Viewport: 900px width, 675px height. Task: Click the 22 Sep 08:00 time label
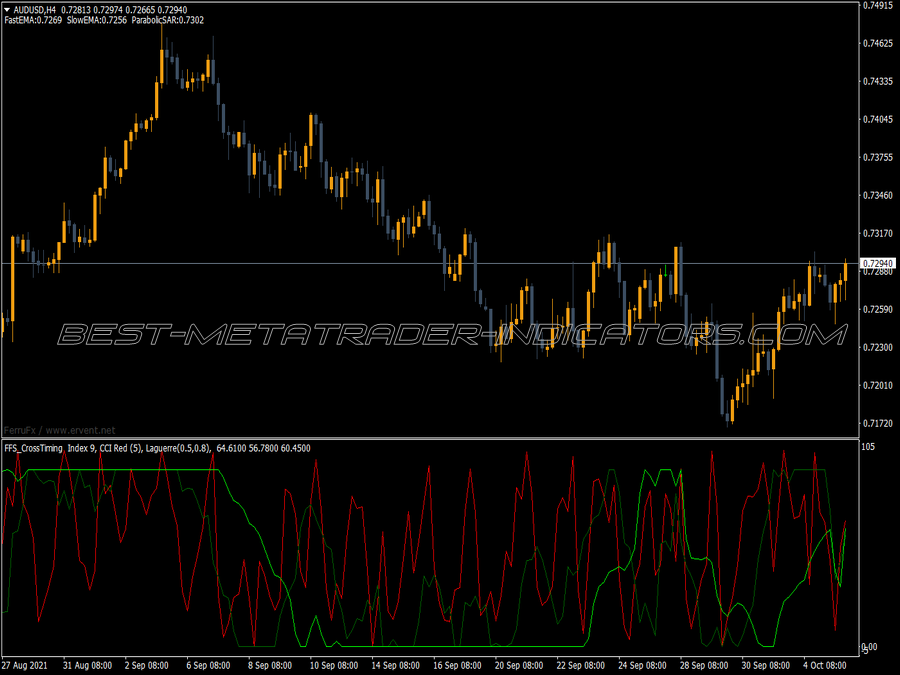(x=580, y=665)
